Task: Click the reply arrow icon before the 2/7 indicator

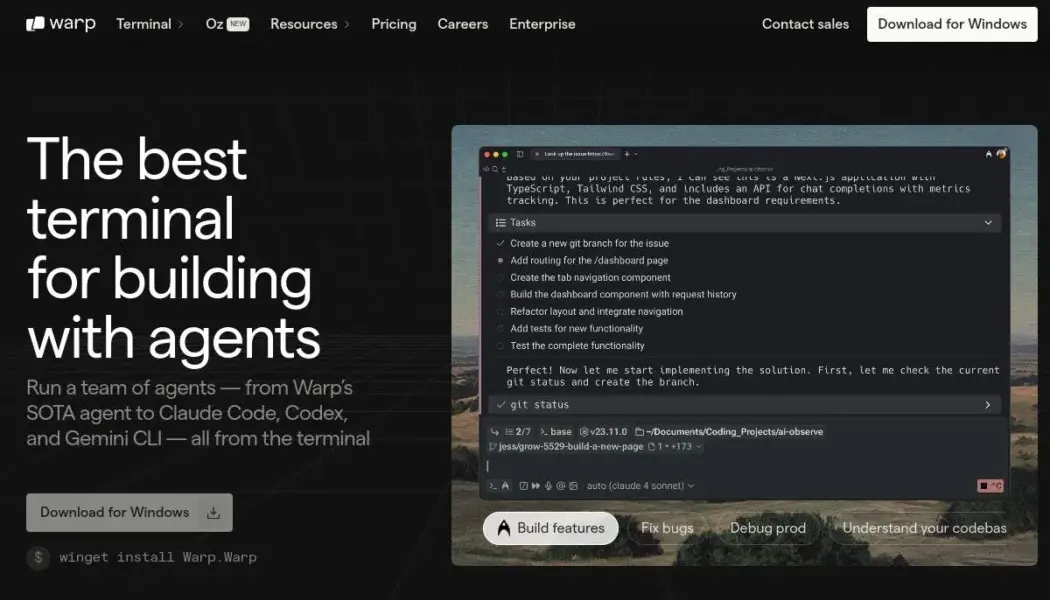Action: tap(495, 431)
